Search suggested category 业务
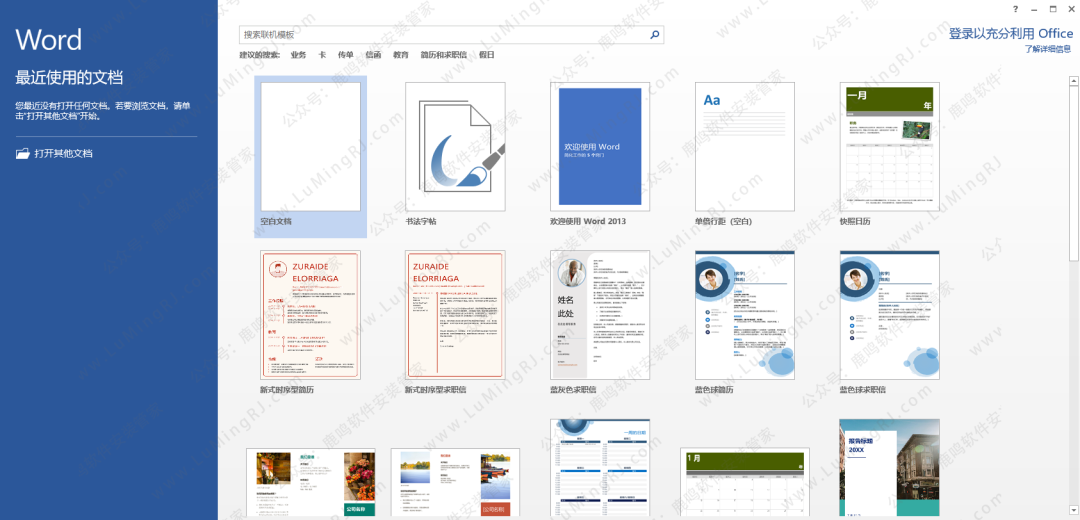This screenshot has height=520, width=1080. (298, 55)
